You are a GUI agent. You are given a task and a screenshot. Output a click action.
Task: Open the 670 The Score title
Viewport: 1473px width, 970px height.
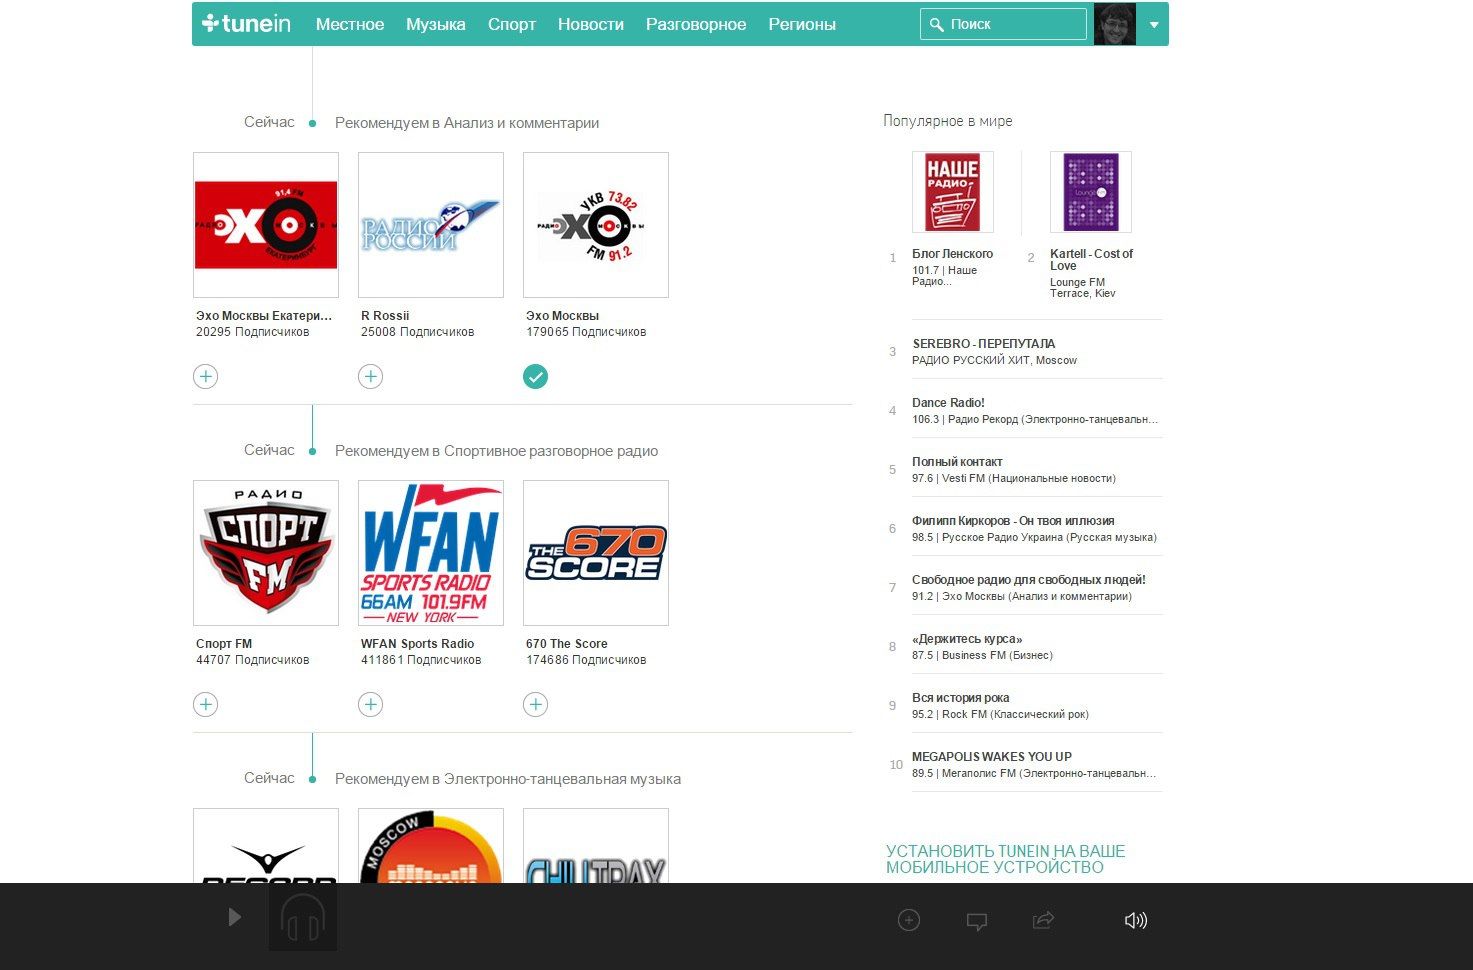click(567, 644)
